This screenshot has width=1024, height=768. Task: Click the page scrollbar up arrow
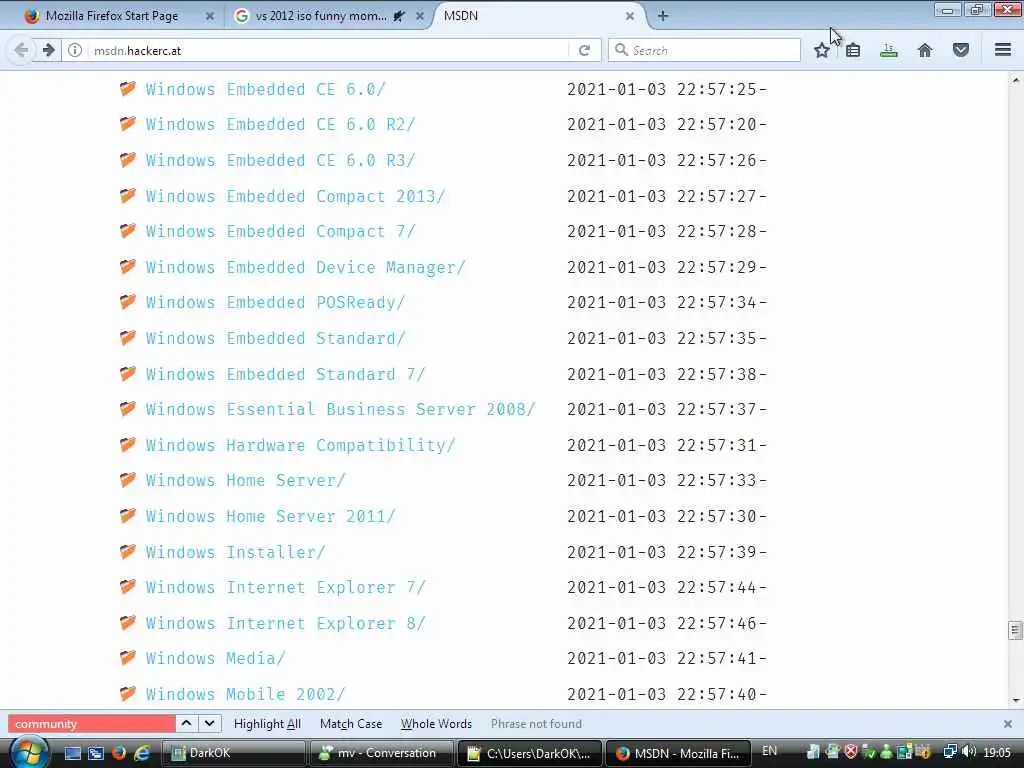[x=1016, y=80]
